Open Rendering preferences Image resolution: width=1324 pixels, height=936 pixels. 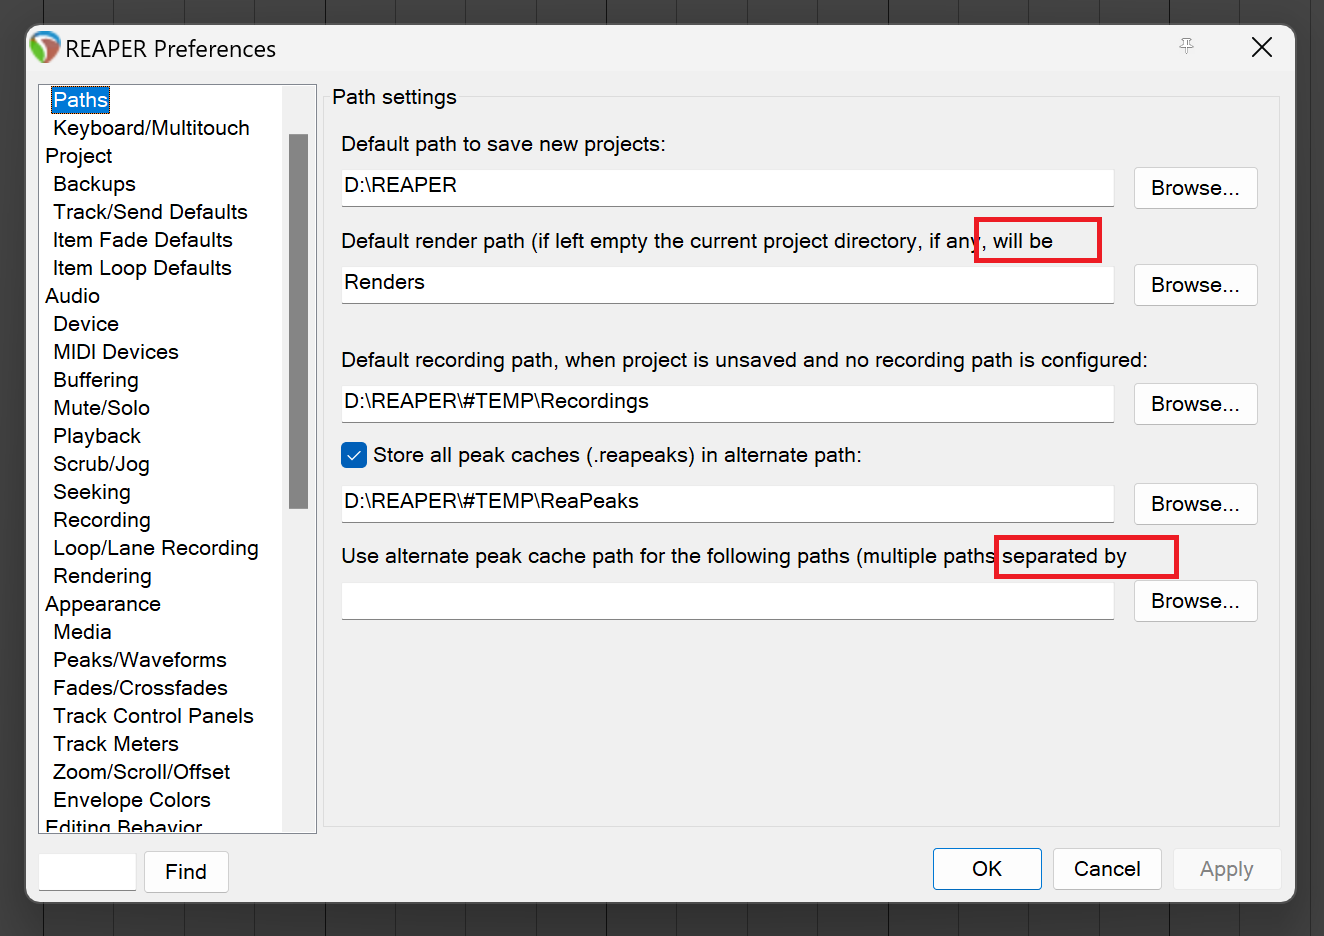pyautogui.click(x=102, y=576)
